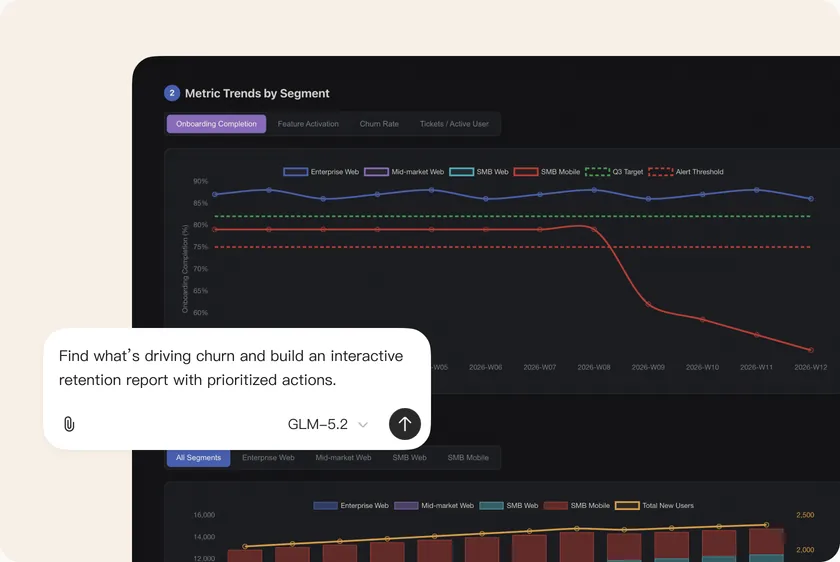840x562 pixels.
Task: Click SMB Mobile data point at 2026-W09
Action: [x=648, y=304]
